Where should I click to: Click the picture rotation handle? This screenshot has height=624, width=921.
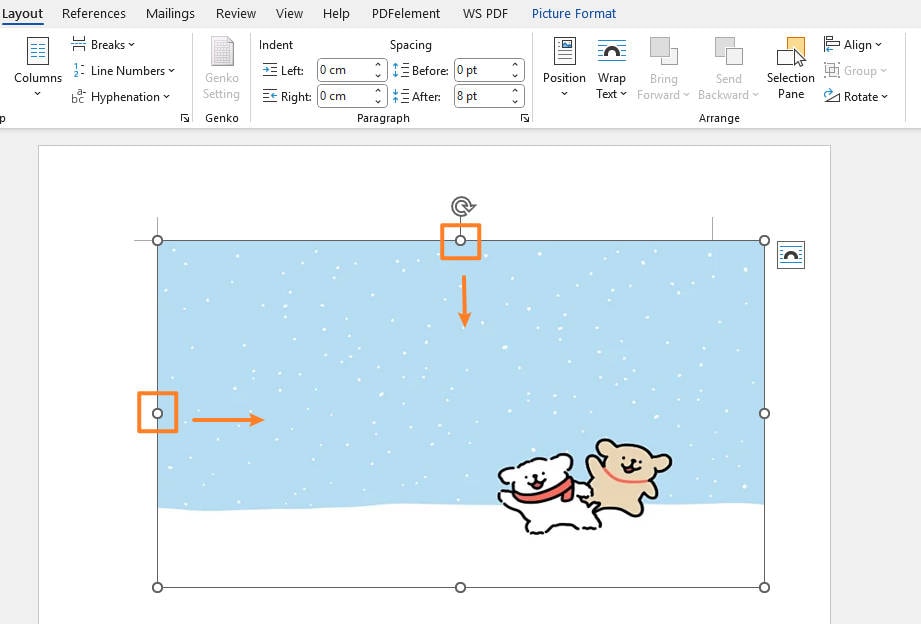point(463,206)
